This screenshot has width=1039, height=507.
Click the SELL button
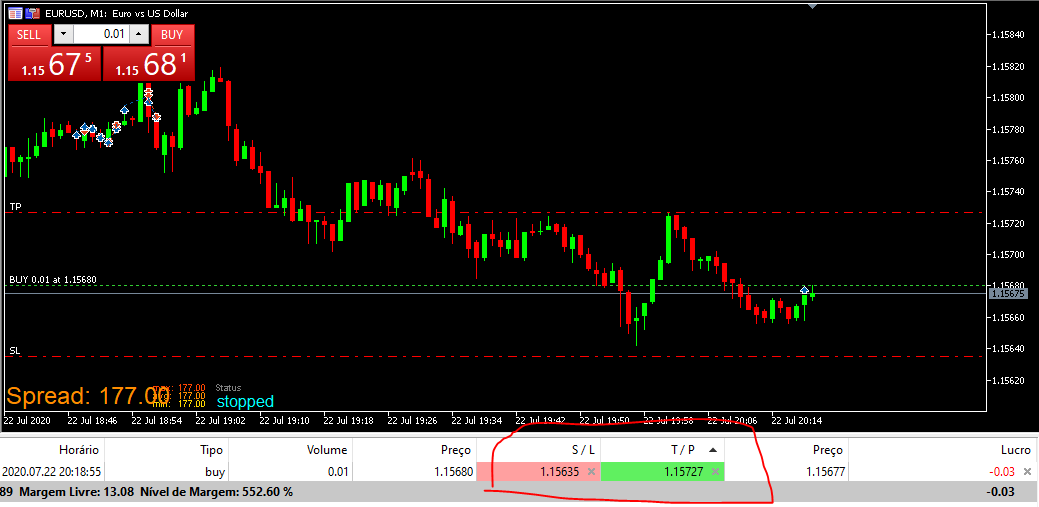coord(28,35)
